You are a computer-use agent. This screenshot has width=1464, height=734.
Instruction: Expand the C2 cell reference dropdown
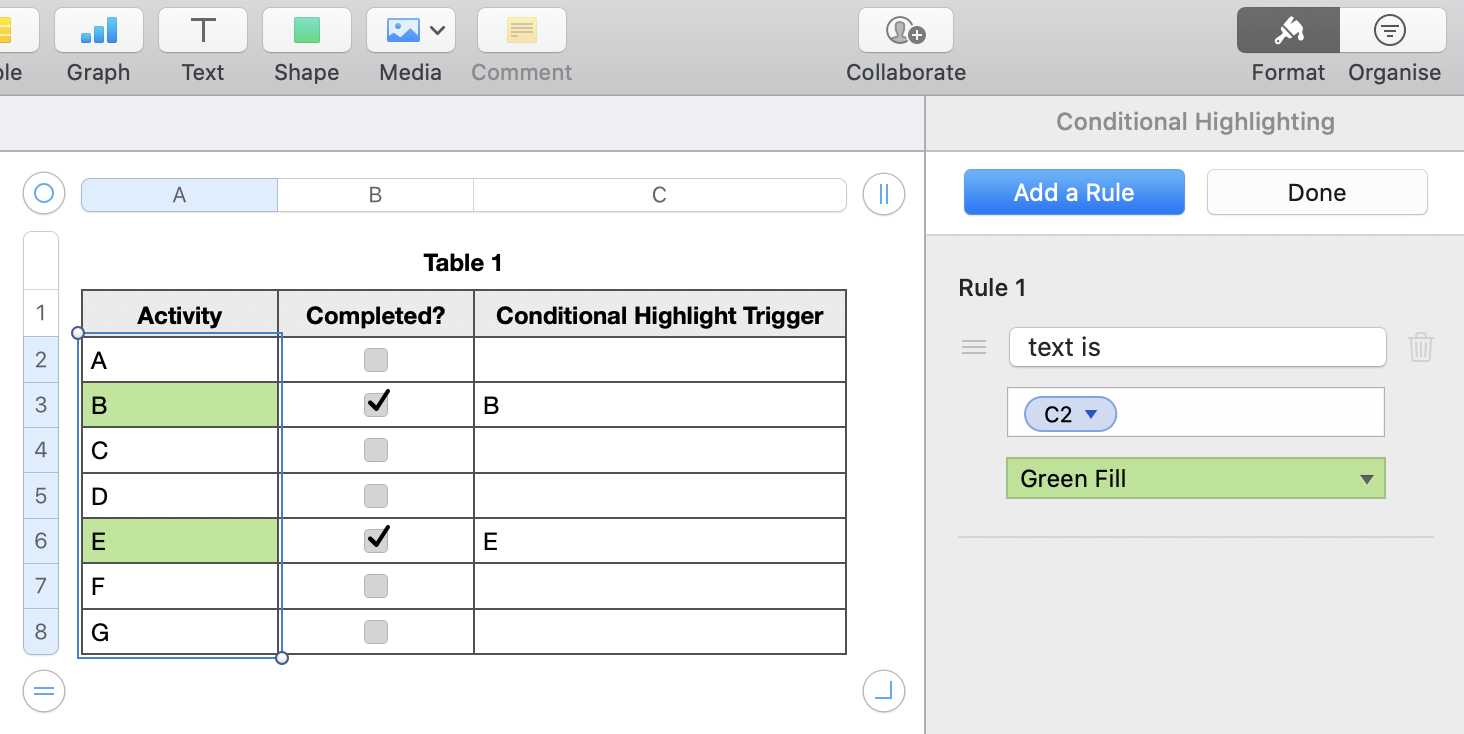(1091, 414)
